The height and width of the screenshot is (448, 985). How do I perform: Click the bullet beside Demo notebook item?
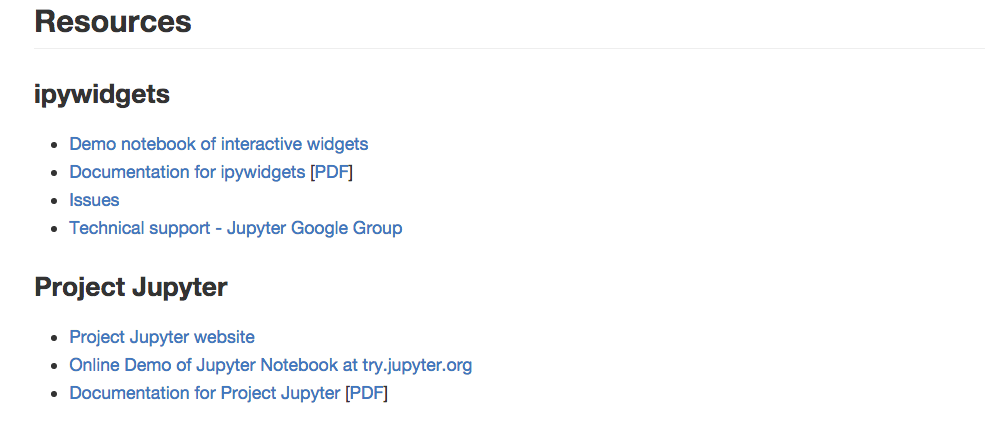click(54, 145)
